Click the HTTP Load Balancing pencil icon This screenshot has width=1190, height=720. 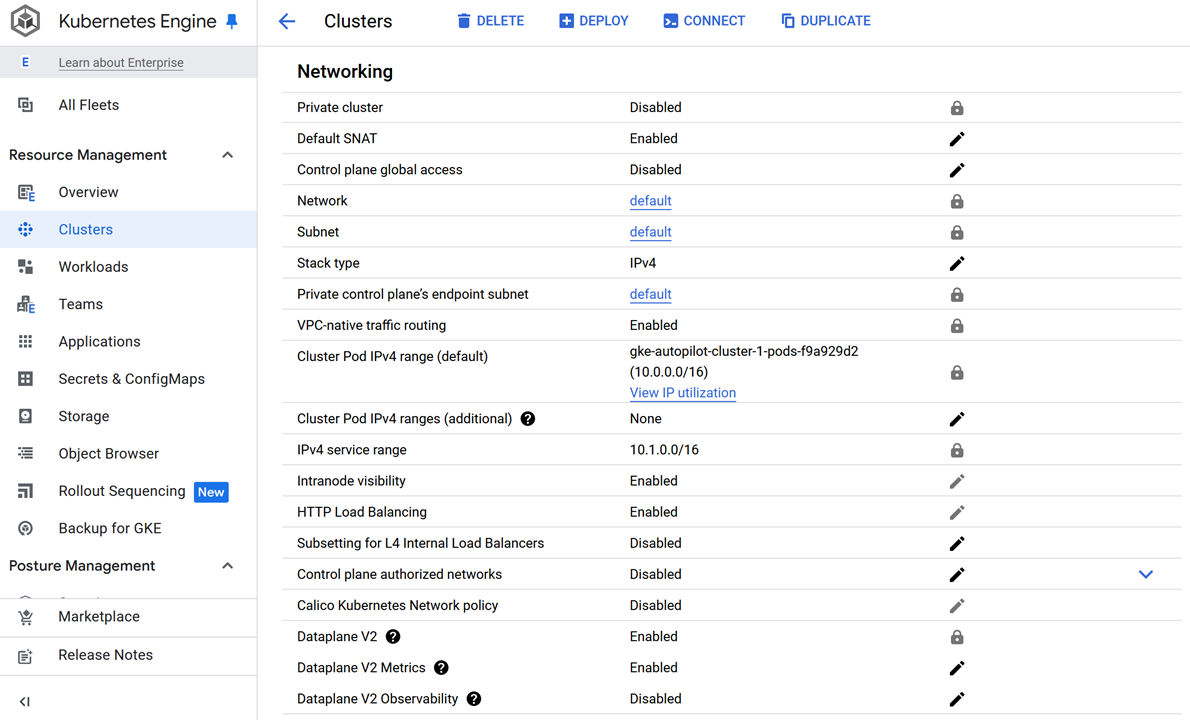(957, 512)
